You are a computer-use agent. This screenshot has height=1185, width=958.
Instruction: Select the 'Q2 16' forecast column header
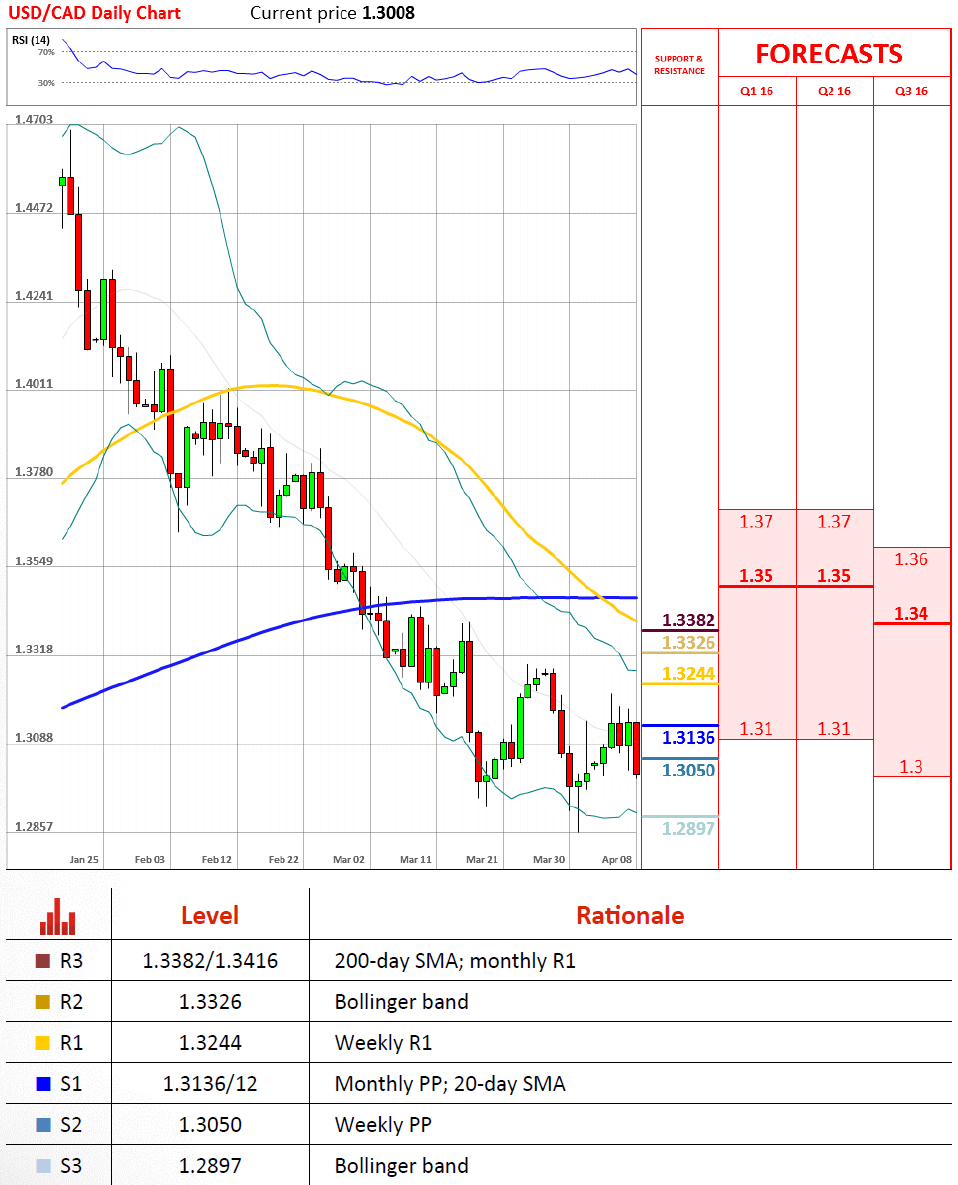coord(834,91)
